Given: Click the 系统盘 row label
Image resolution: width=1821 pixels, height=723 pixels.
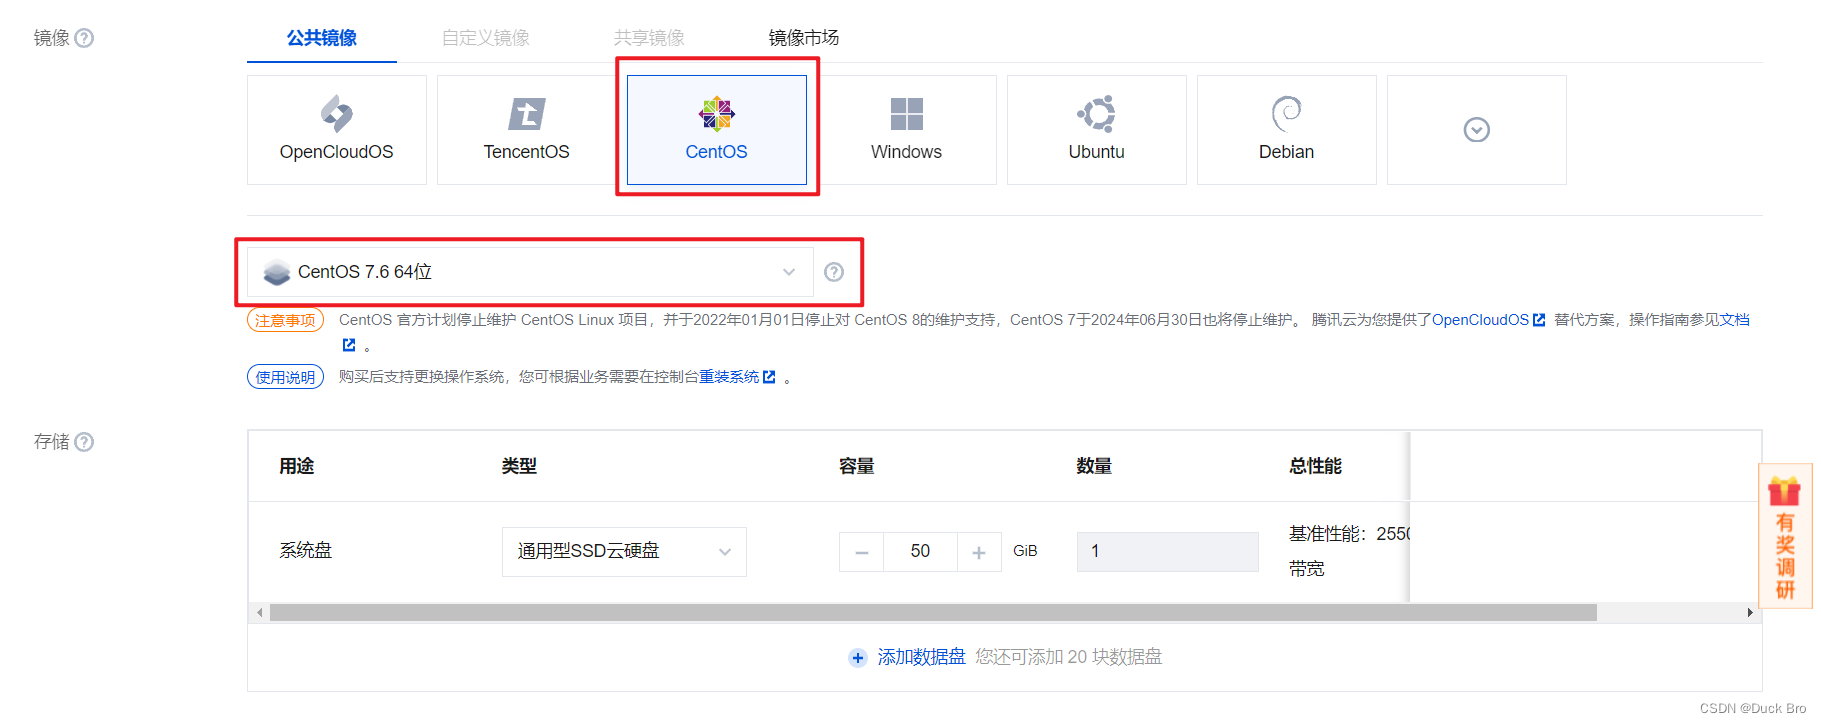Looking at the screenshot, I should click(x=306, y=550).
